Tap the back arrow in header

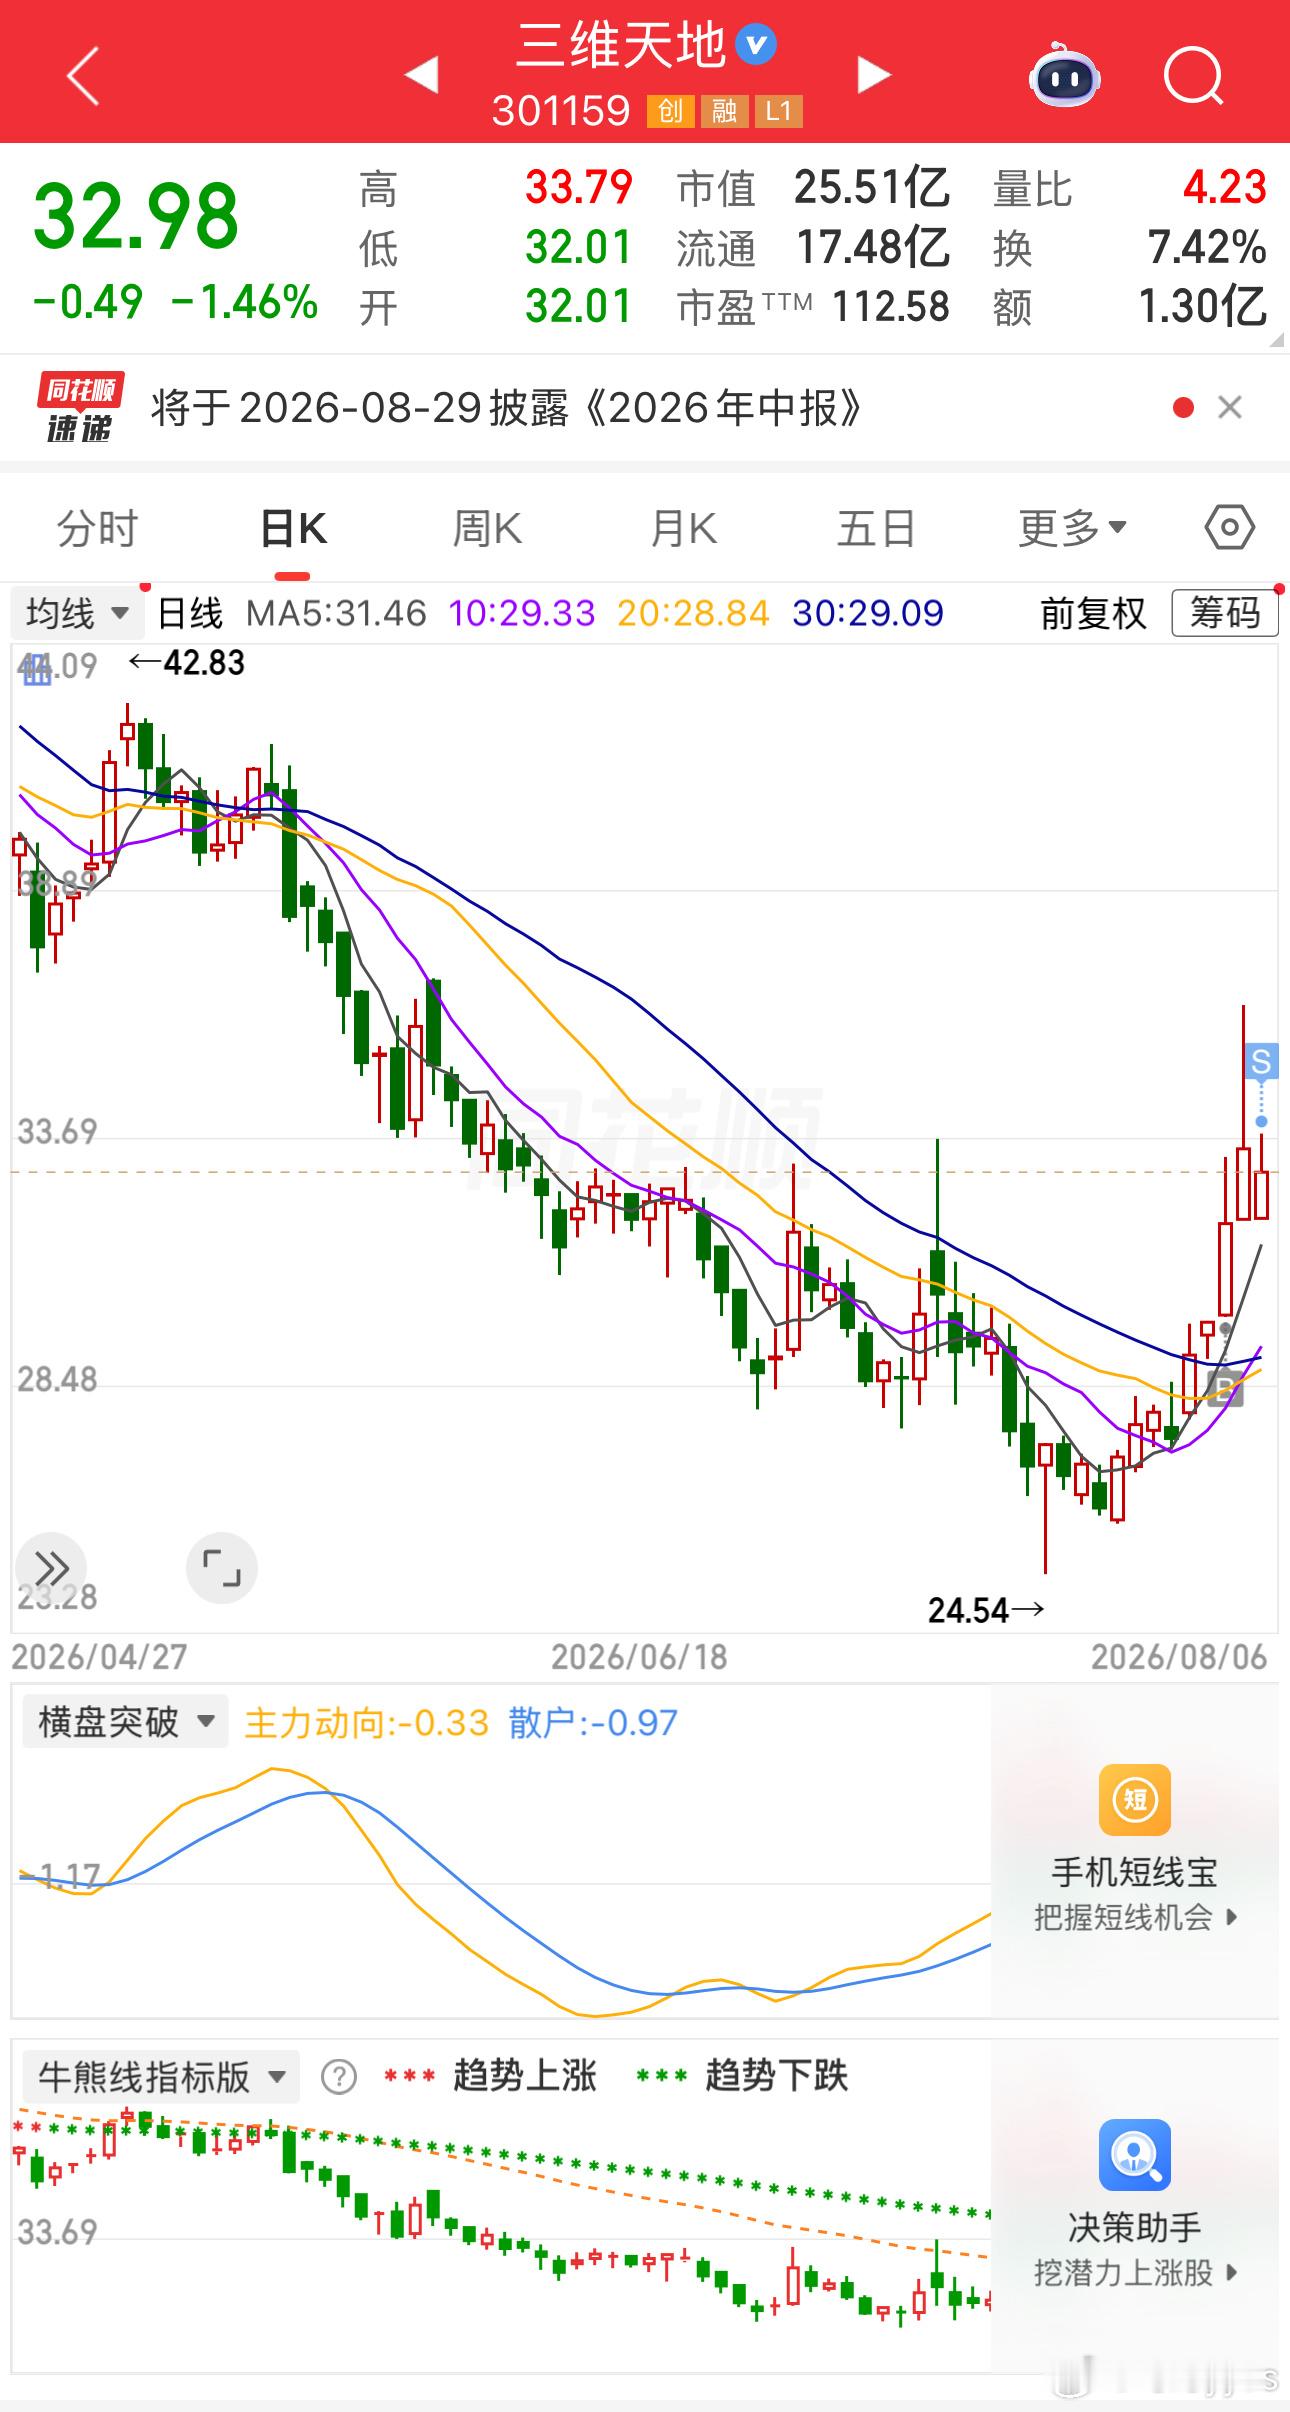[x=83, y=76]
